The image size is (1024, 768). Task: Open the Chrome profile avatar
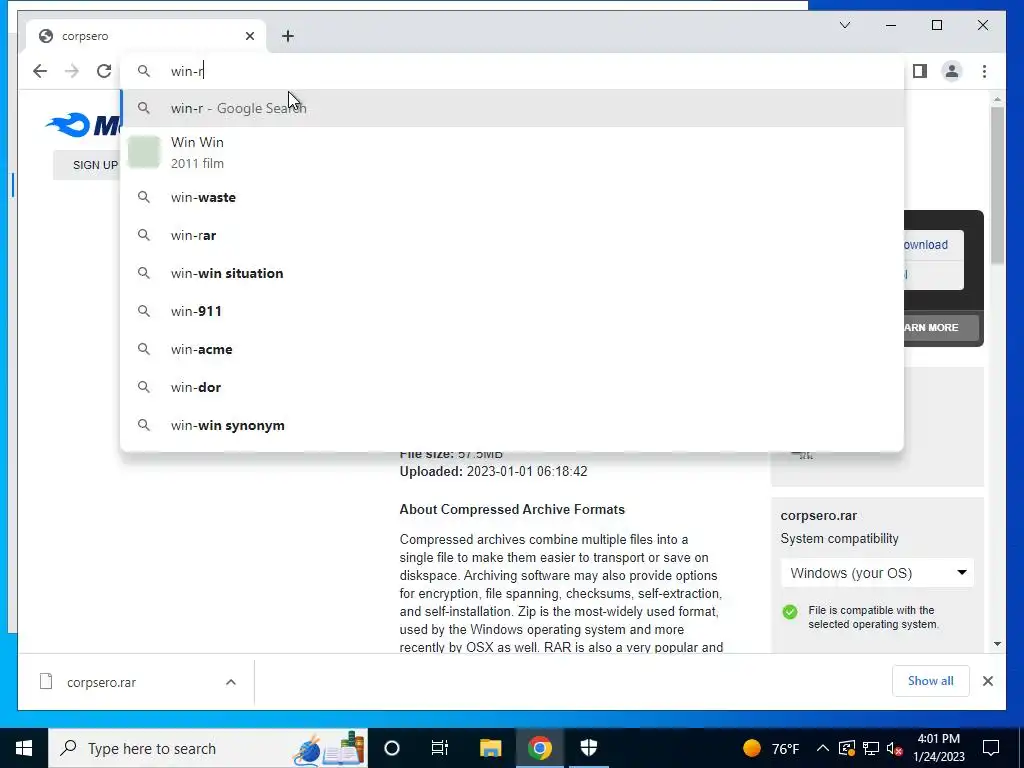[x=952, y=71]
